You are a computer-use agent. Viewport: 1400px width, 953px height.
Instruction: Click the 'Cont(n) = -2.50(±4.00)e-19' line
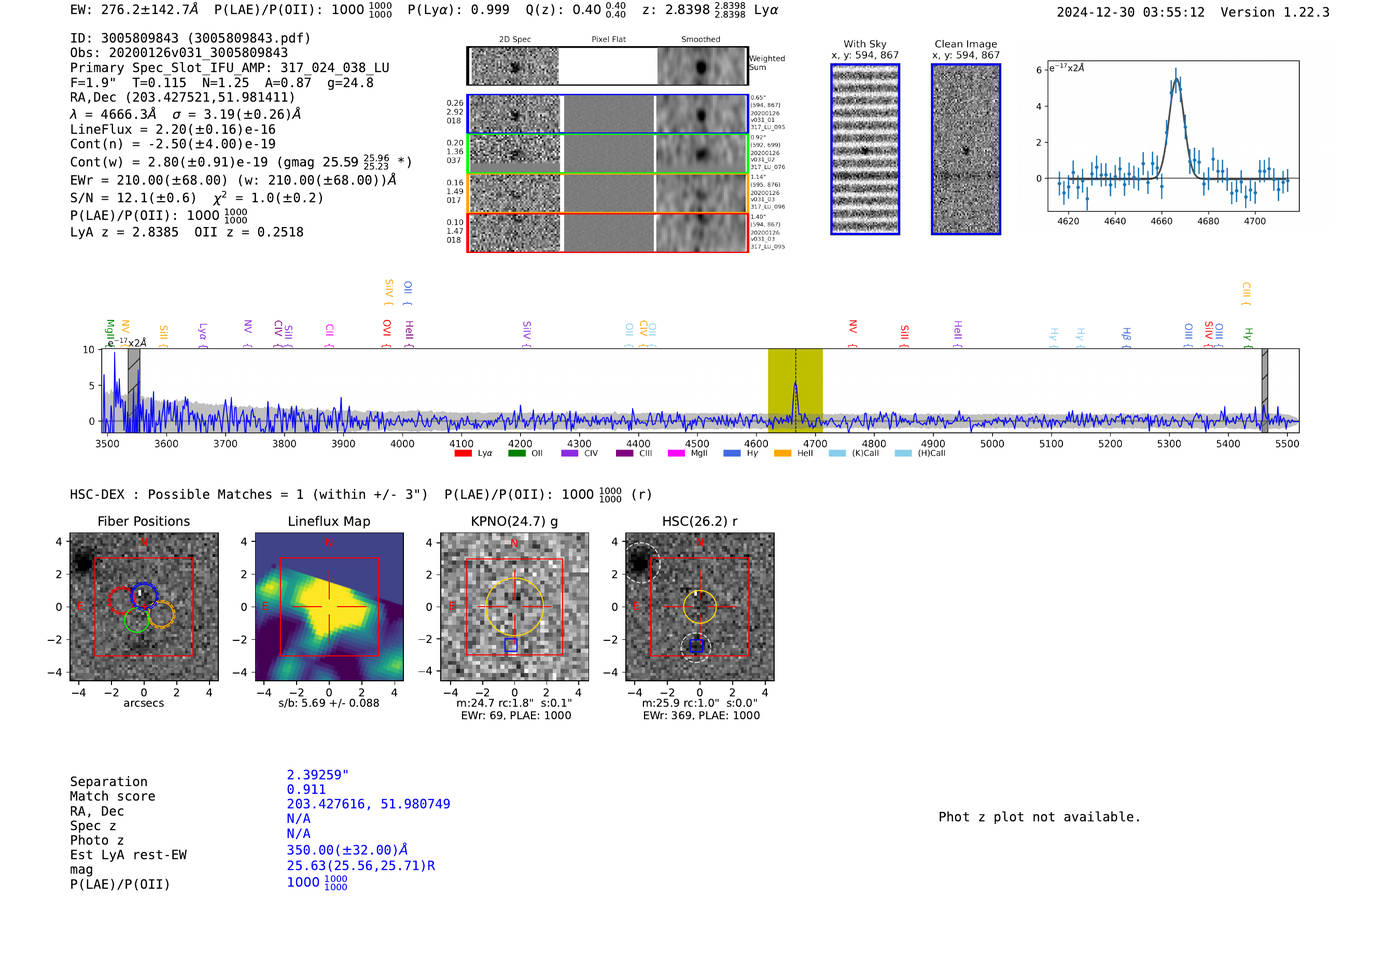(173, 144)
